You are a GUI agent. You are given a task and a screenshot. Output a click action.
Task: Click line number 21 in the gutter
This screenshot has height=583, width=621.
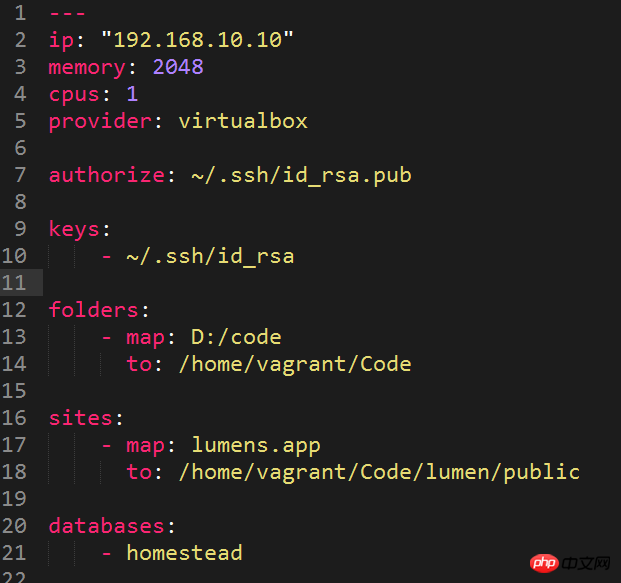(14, 552)
